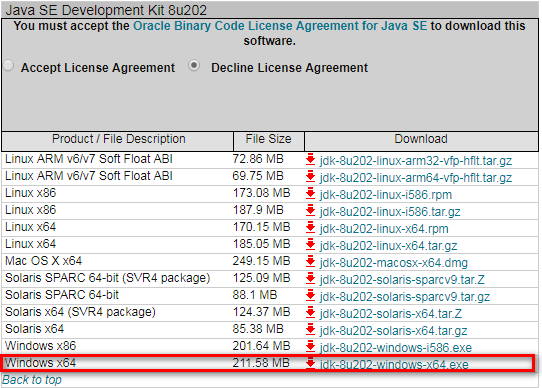Click jdk-8u202-solaris-x64.tar.Z link
Viewport: 542px width, 388px height.
pos(391,314)
